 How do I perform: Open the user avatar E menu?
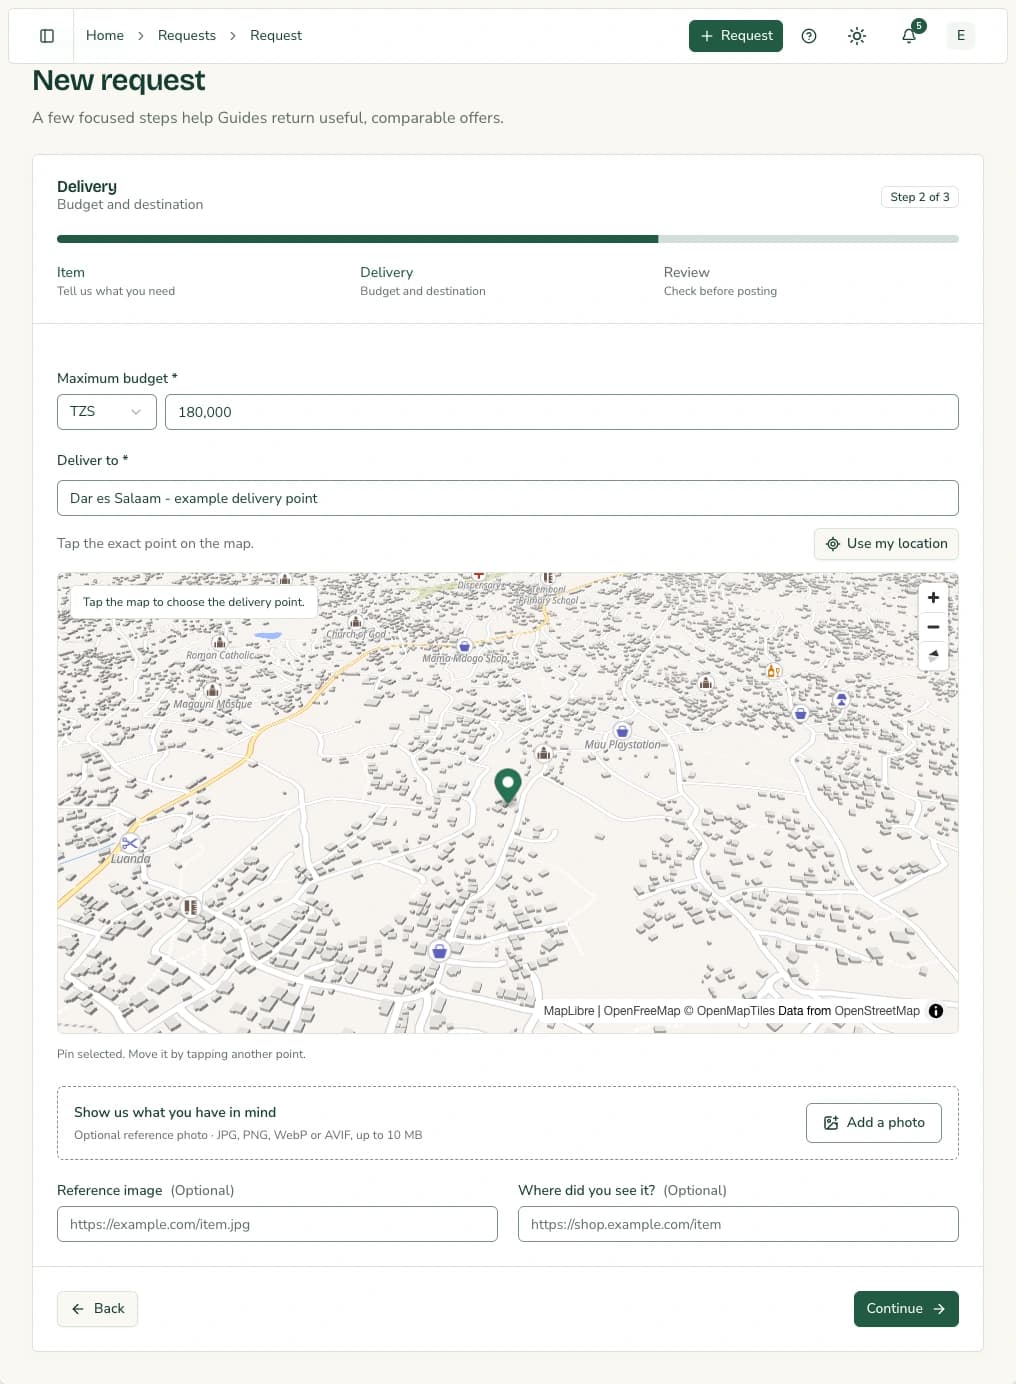click(961, 36)
